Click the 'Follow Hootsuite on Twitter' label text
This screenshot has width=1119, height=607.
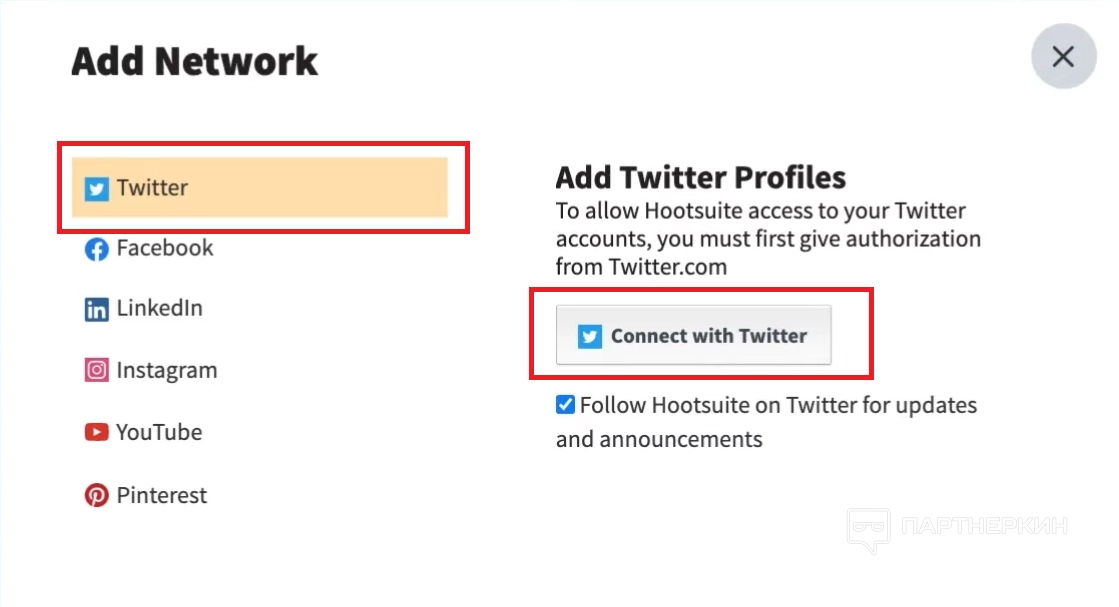click(778, 406)
